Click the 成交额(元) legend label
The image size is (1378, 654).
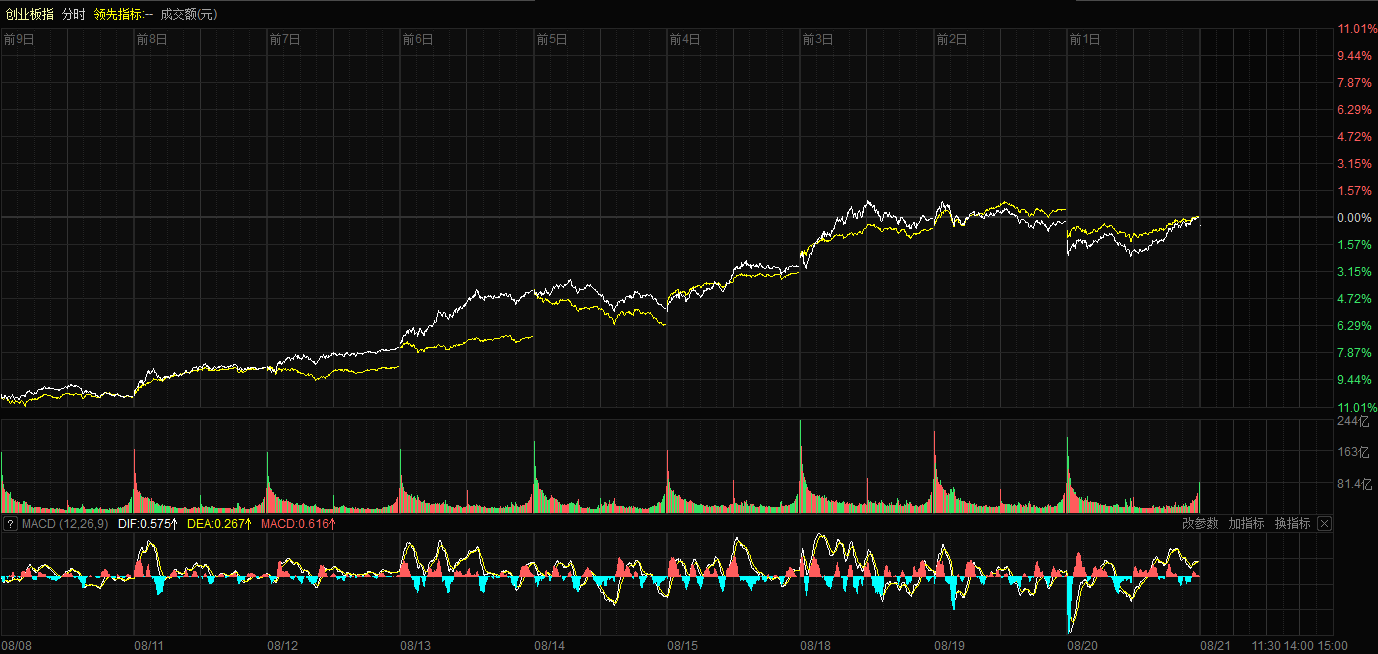tap(189, 14)
